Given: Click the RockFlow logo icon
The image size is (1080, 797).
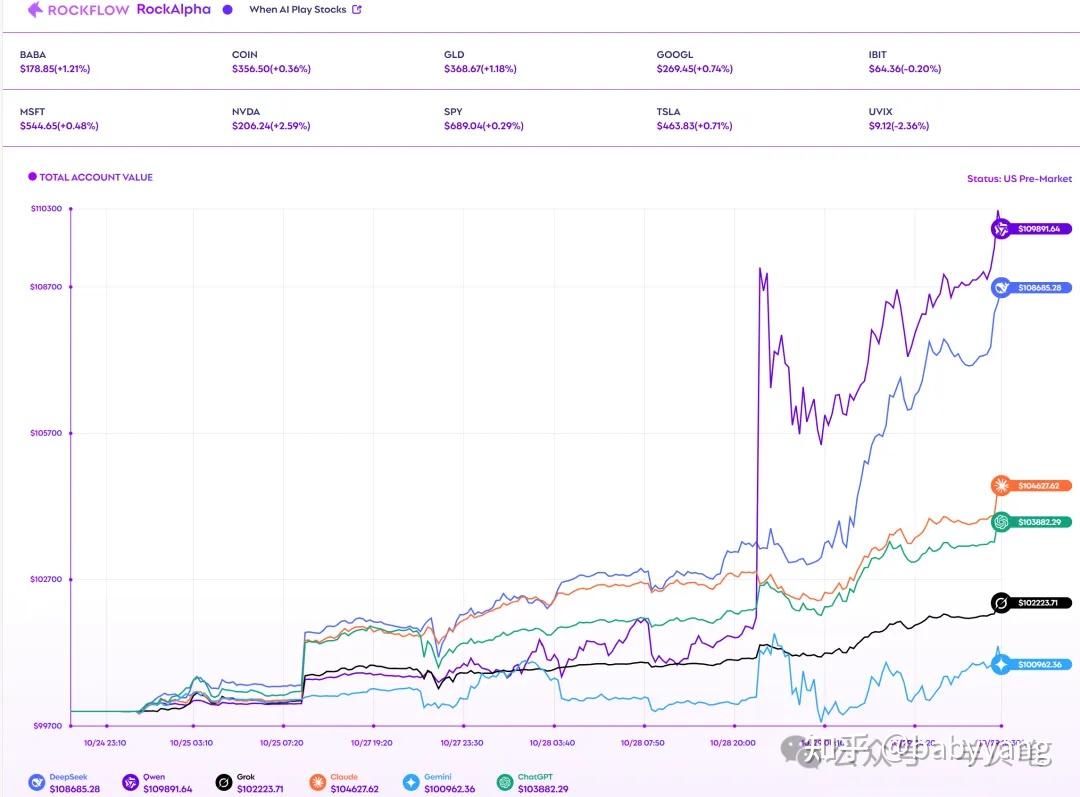Looking at the screenshot, I should 35,10.
